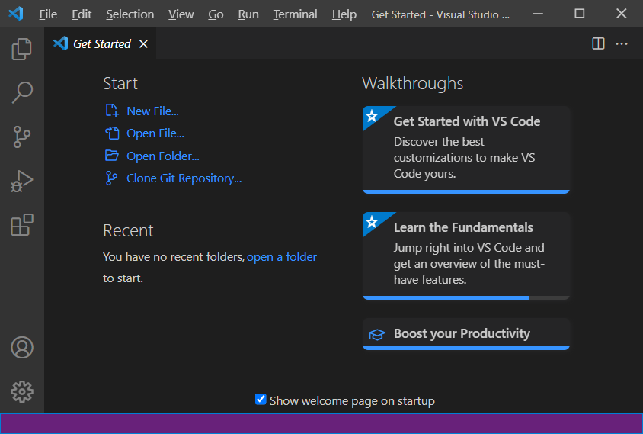Image resolution: width=643 pixels, height=434 pixels.
Task: Click the Clone Git Repository icon
Action: tap(111, 178)
